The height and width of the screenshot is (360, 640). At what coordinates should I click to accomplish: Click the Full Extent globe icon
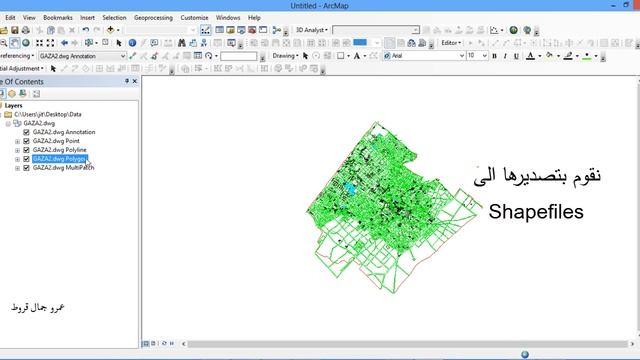(26, 43)
